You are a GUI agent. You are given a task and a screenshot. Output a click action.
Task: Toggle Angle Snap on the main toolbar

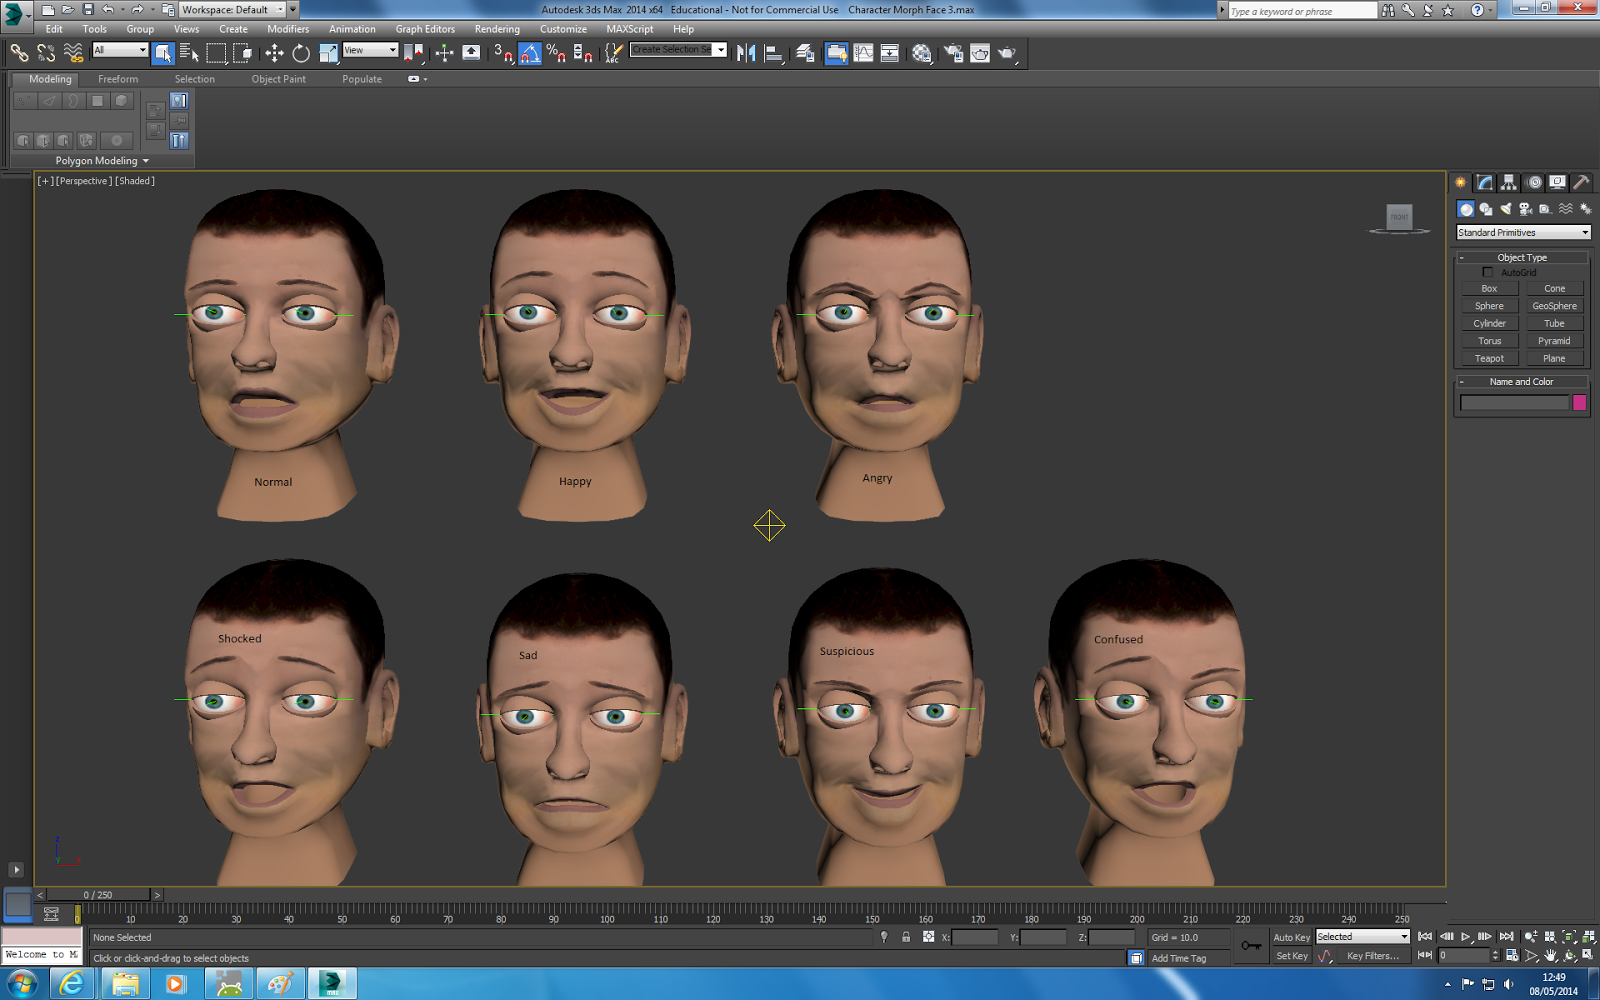pyautogui.click(x=529, y=53)
